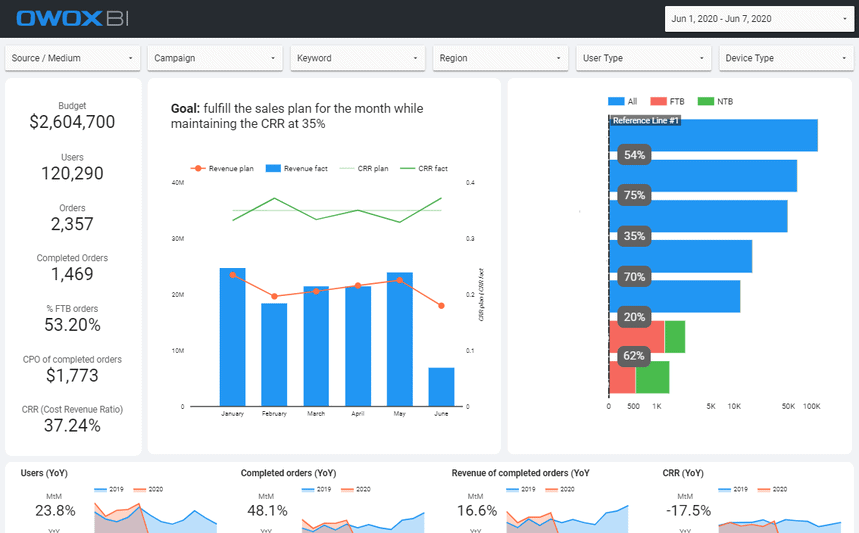Select the Orders value 2,357

point(72,223)
